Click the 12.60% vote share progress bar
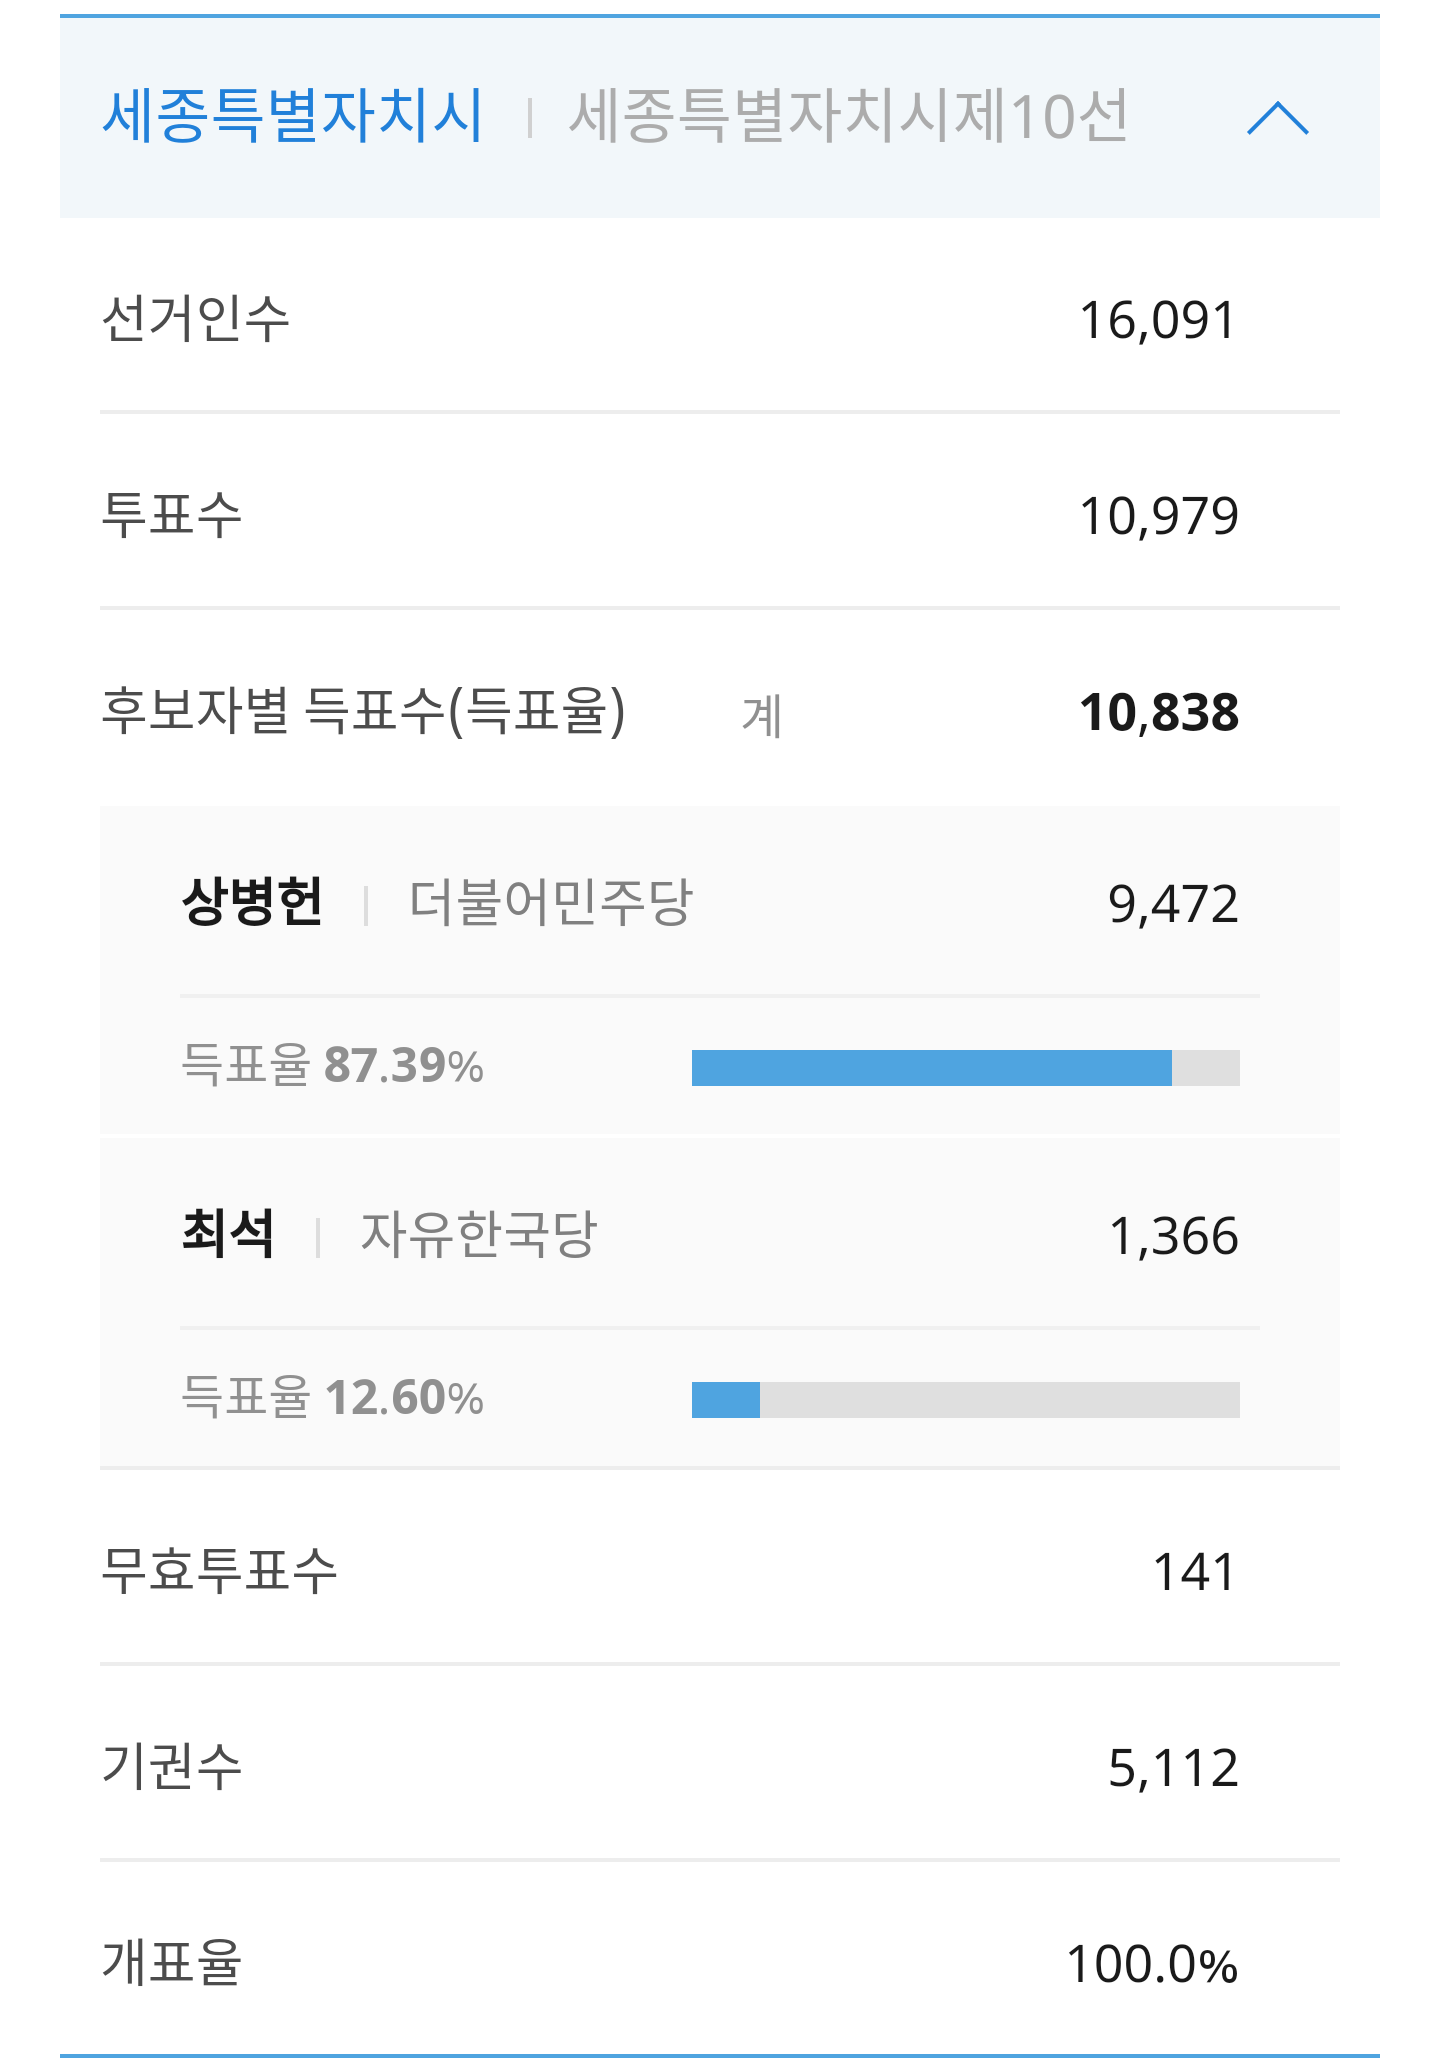1440x2063 pixels. pyautogui.click(x=965, y=1400)
